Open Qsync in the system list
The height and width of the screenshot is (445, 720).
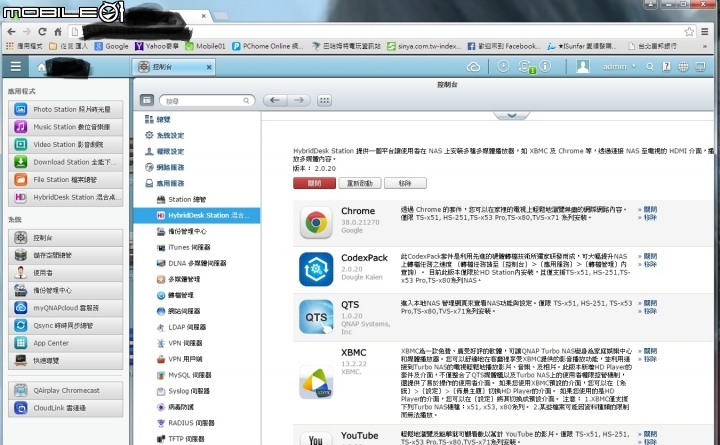[x=66, y=326]
